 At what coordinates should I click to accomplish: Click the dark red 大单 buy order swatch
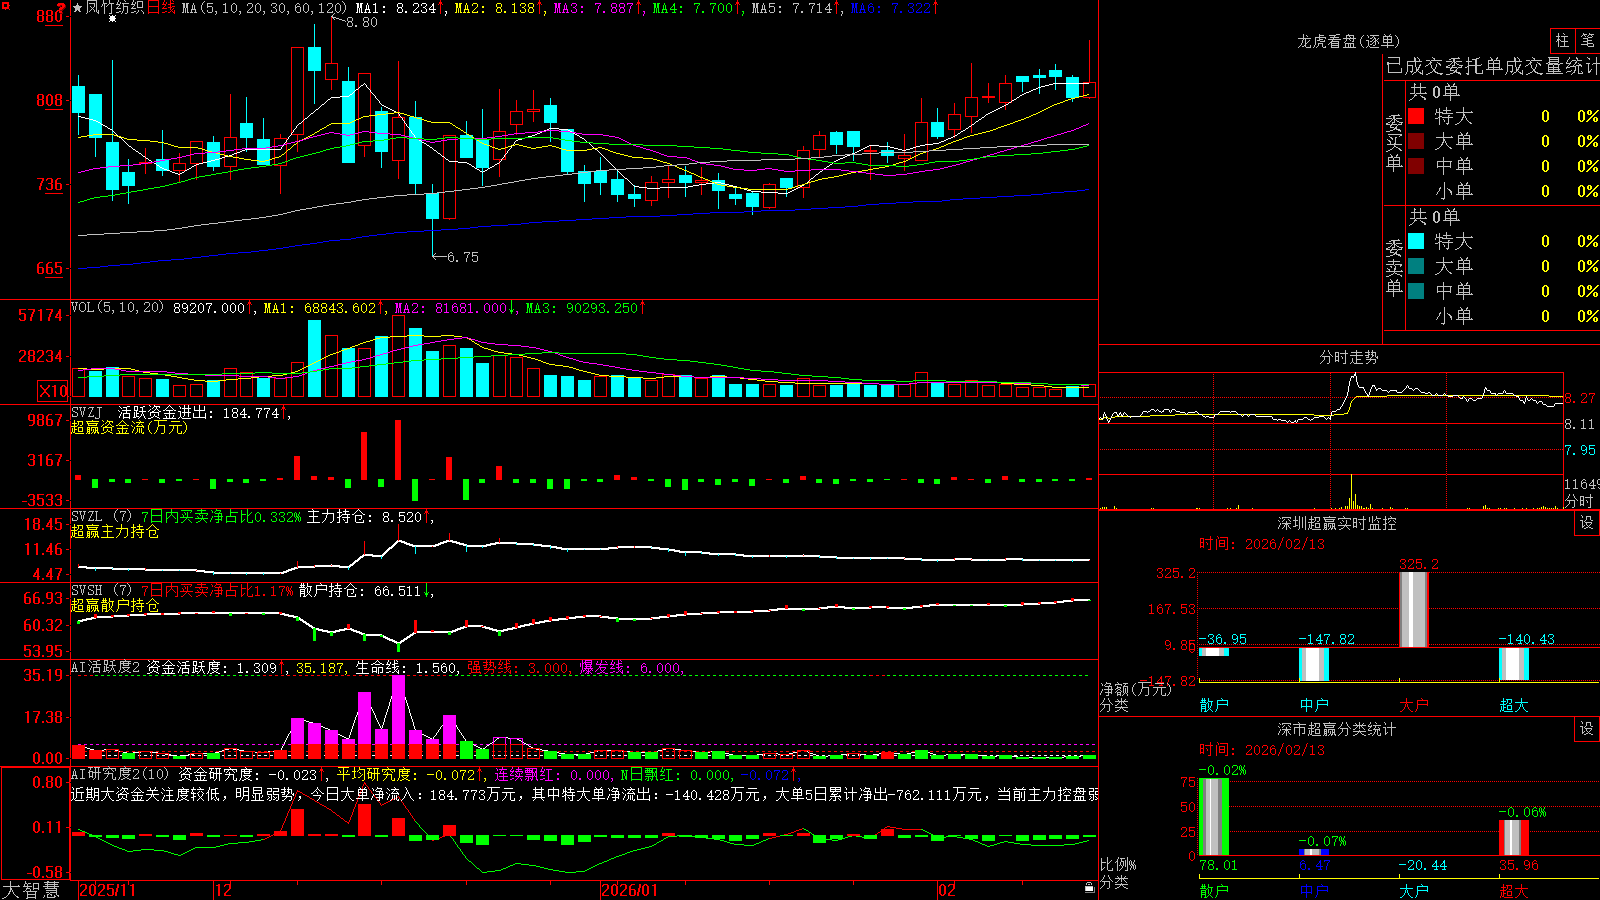[1416, 141]
